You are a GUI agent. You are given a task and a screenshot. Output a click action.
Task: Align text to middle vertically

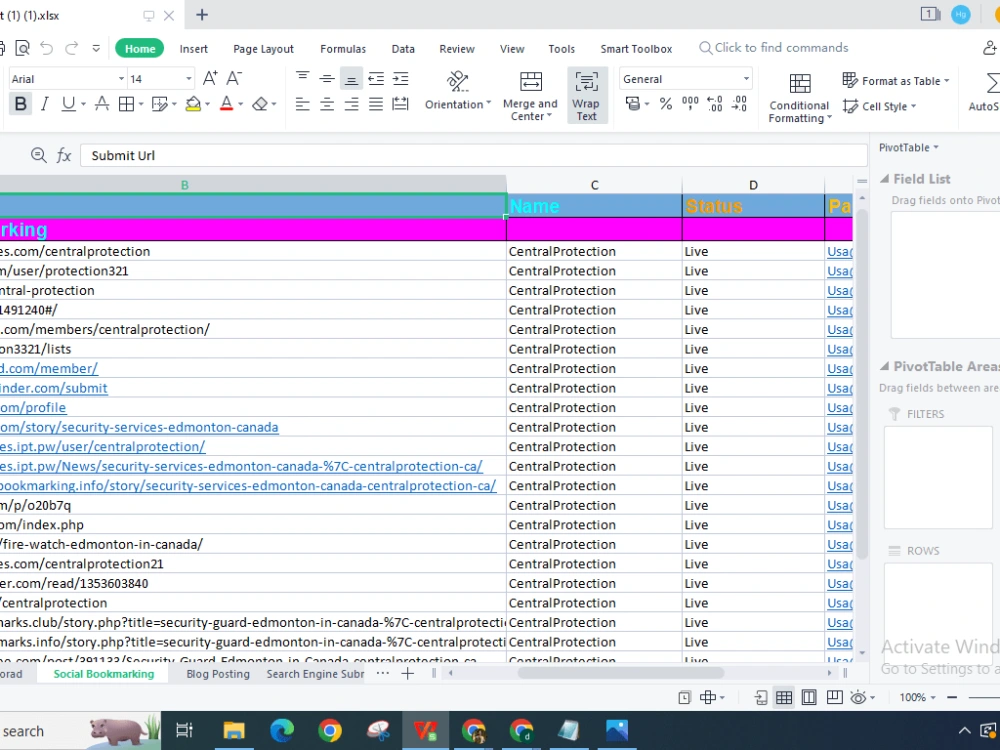click(327, 78)
